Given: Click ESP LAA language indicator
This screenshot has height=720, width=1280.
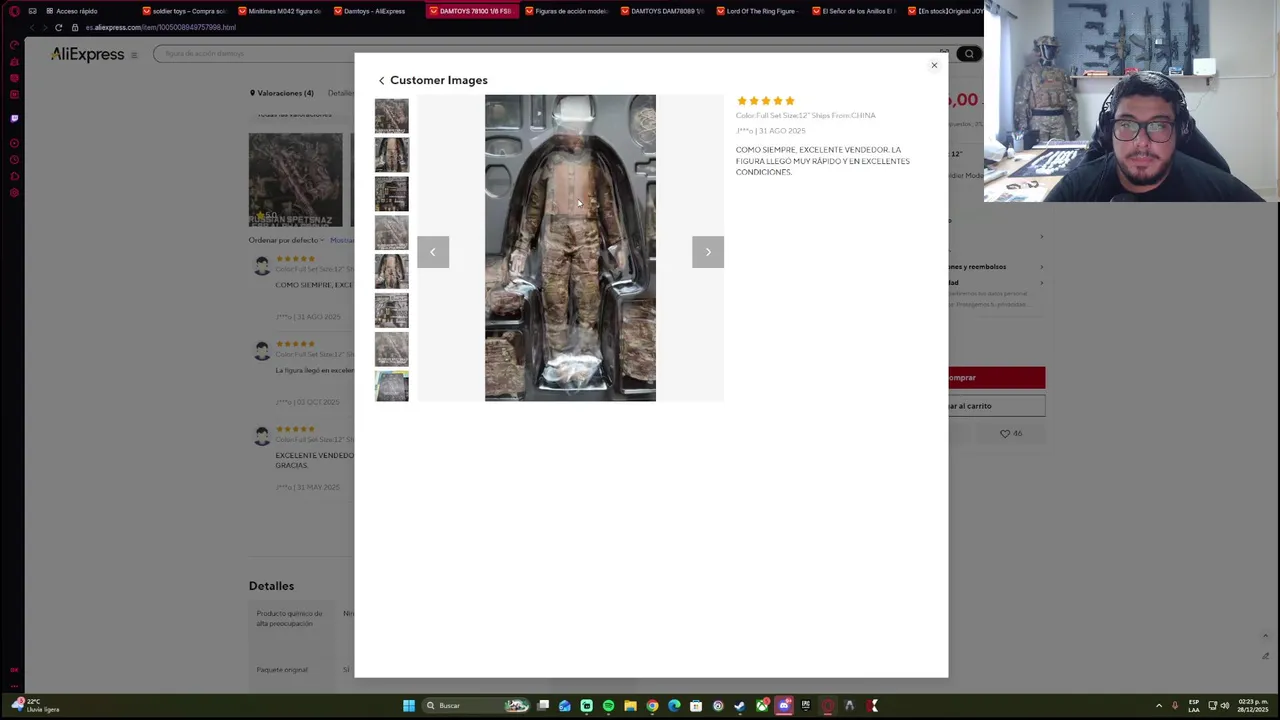Looking at the screenshot, I should click(x=1194, y=706).
